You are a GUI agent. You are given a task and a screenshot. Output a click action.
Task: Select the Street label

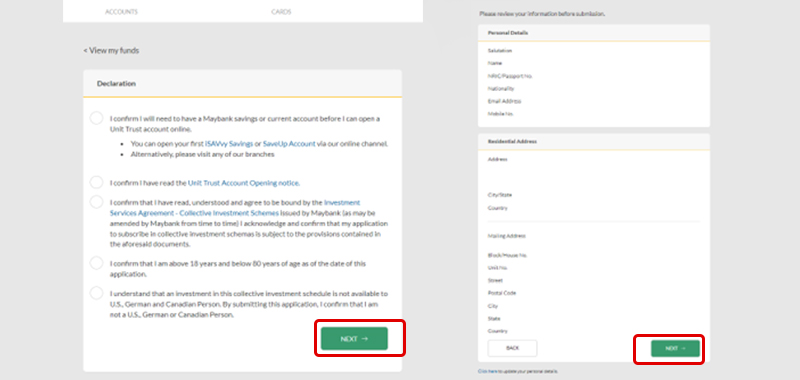[x=495, y=281]
